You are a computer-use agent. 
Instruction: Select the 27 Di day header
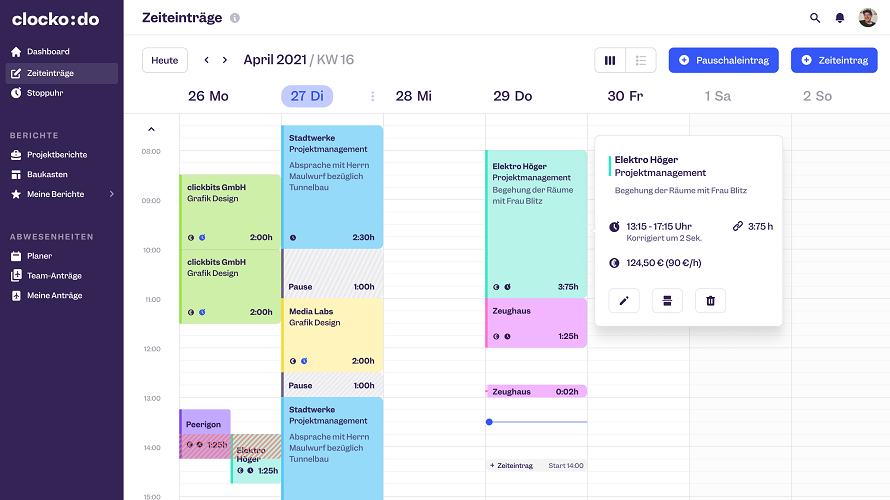click(307, 96)
